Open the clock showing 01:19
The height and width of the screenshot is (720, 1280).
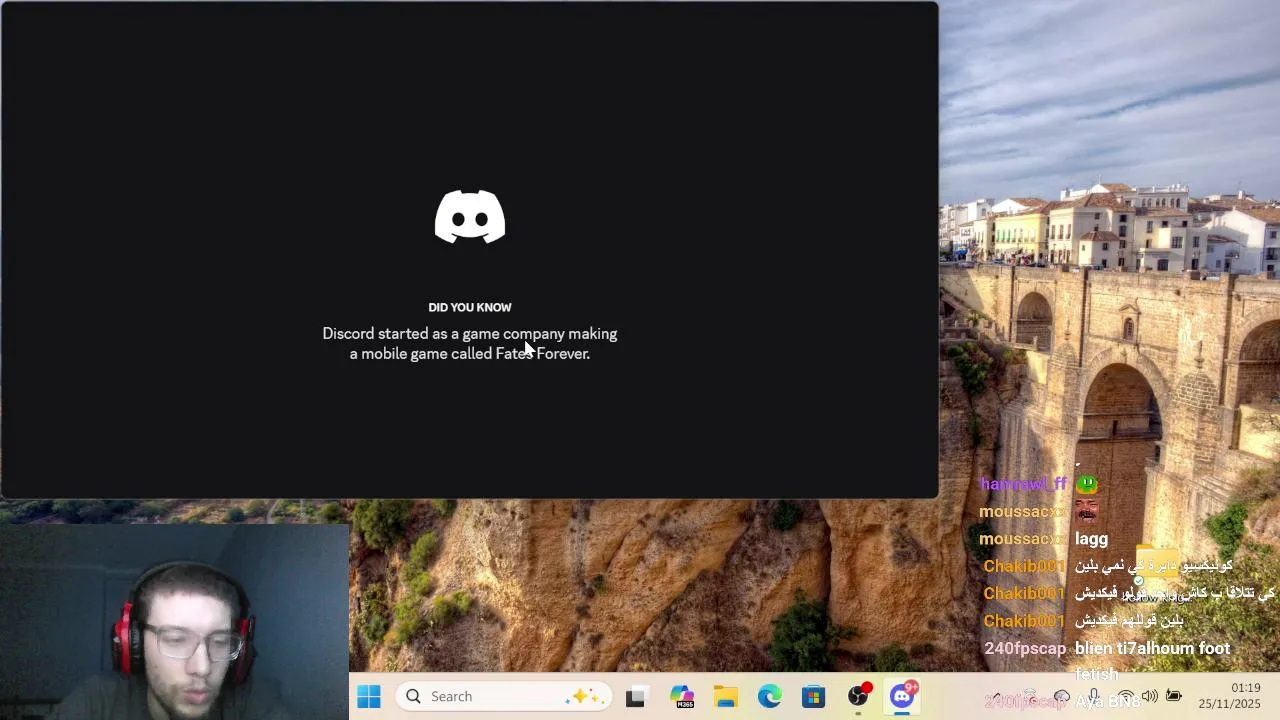[x=1230, y=696]
